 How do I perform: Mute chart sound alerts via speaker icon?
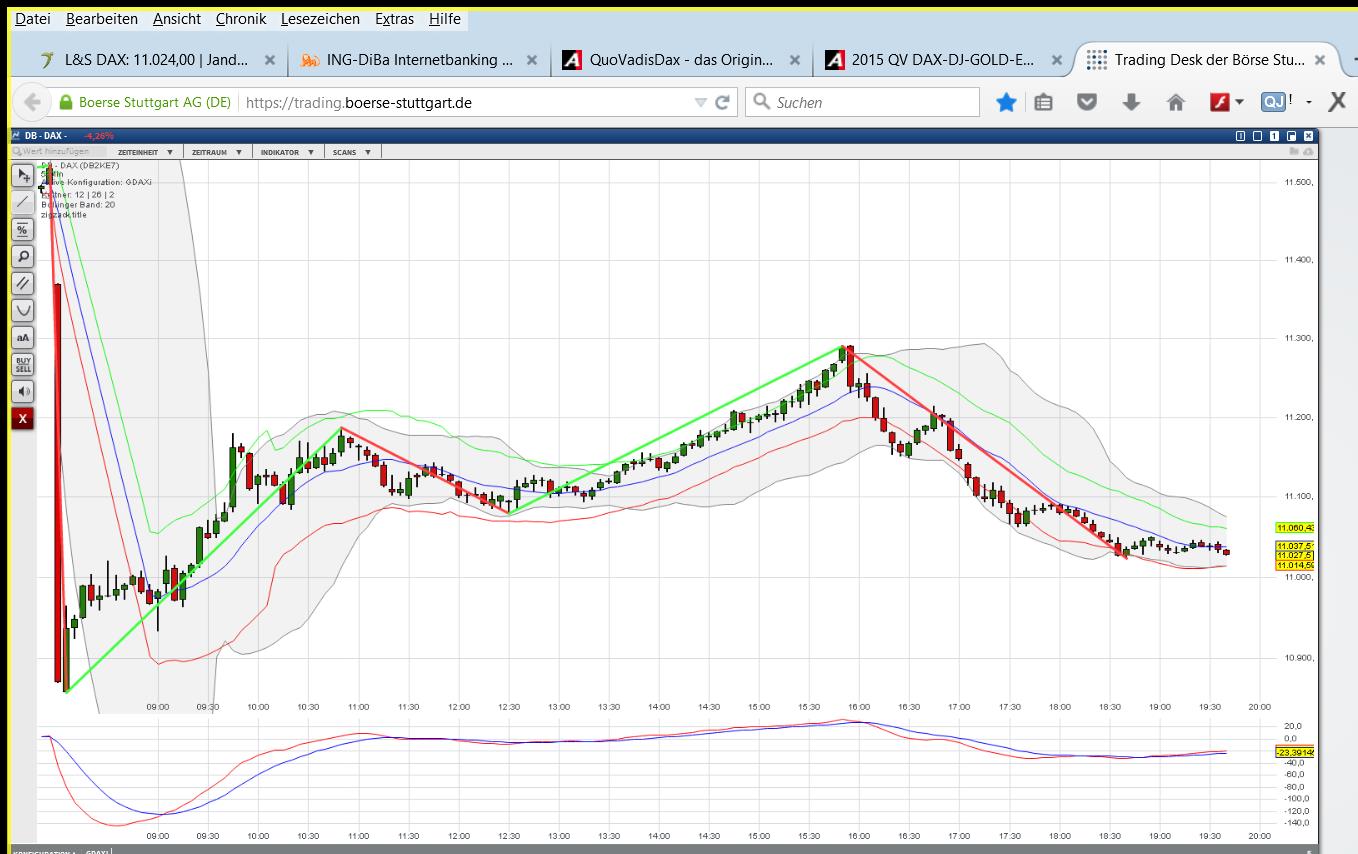point(22,391)
